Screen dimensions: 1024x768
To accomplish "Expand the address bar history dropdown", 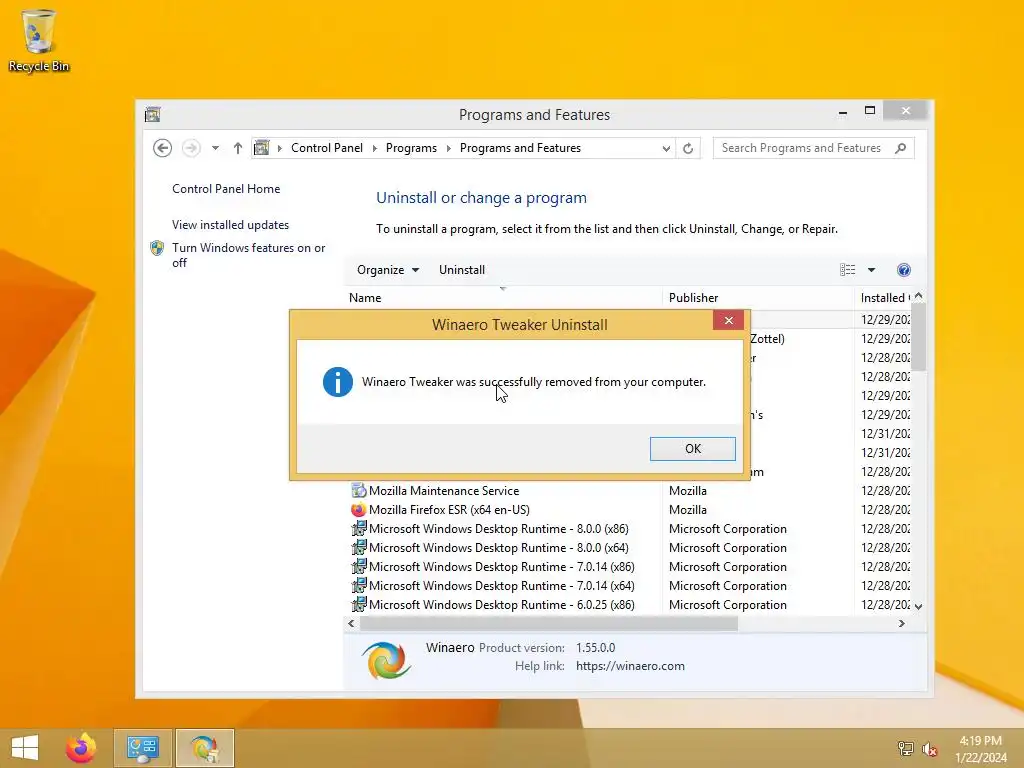I will pyautogui.click(x=665, y=148).
